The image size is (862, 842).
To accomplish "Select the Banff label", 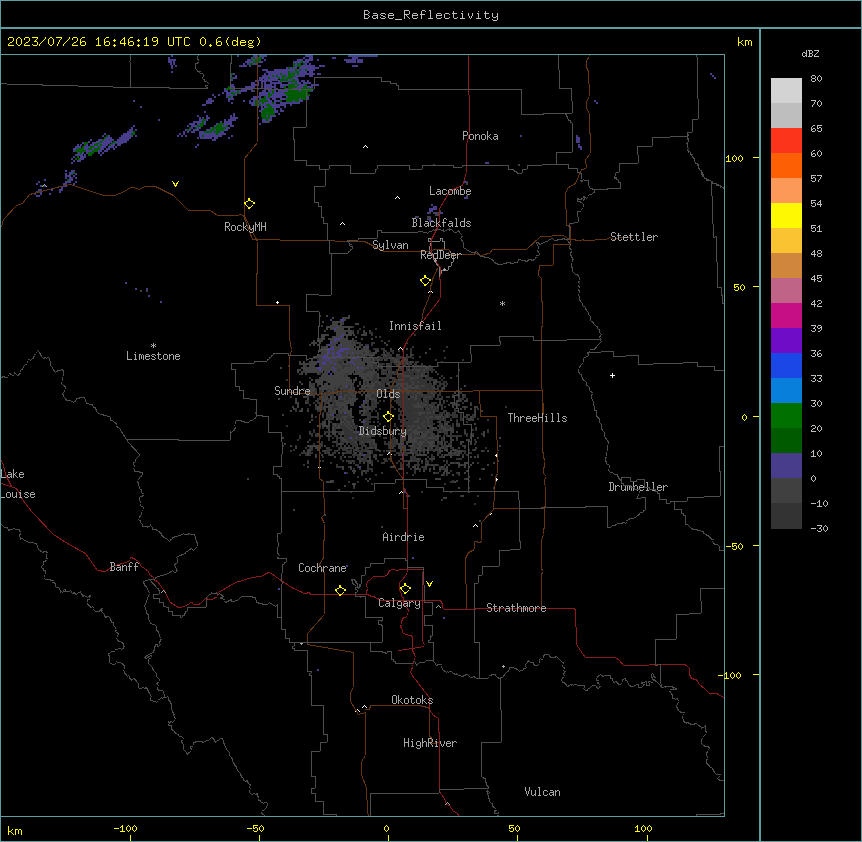I will (124, 567).
